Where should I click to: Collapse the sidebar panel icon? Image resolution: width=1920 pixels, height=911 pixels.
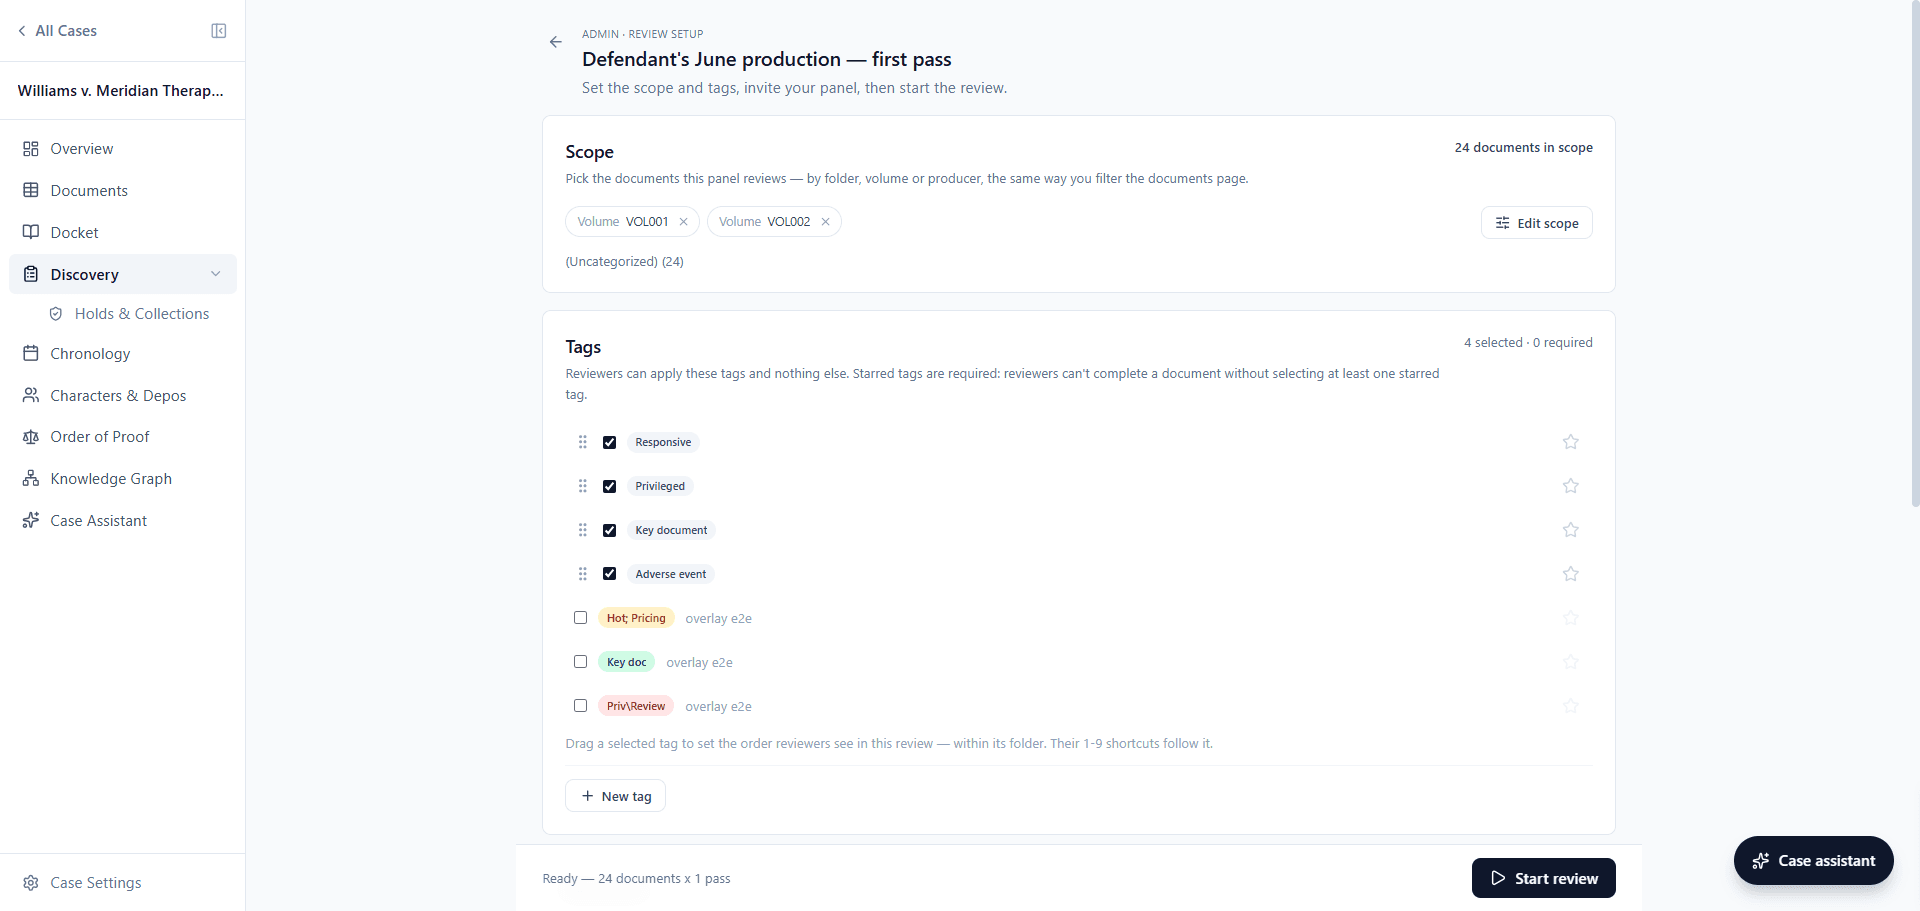tap(219, 31)
